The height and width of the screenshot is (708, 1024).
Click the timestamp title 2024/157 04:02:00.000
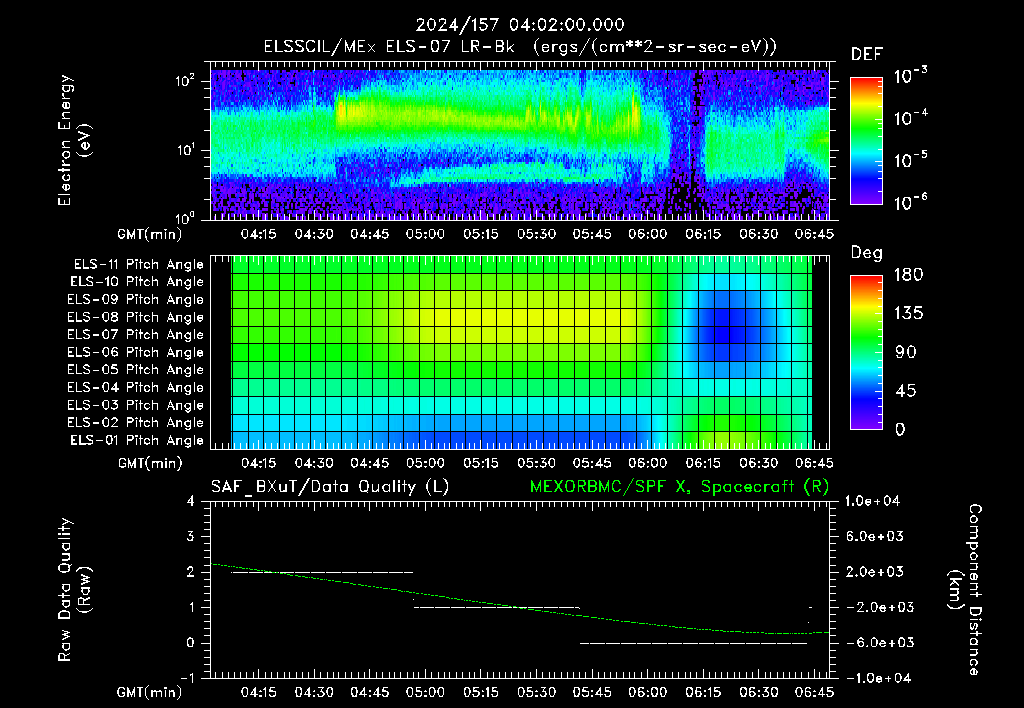[x=520, y=25]
